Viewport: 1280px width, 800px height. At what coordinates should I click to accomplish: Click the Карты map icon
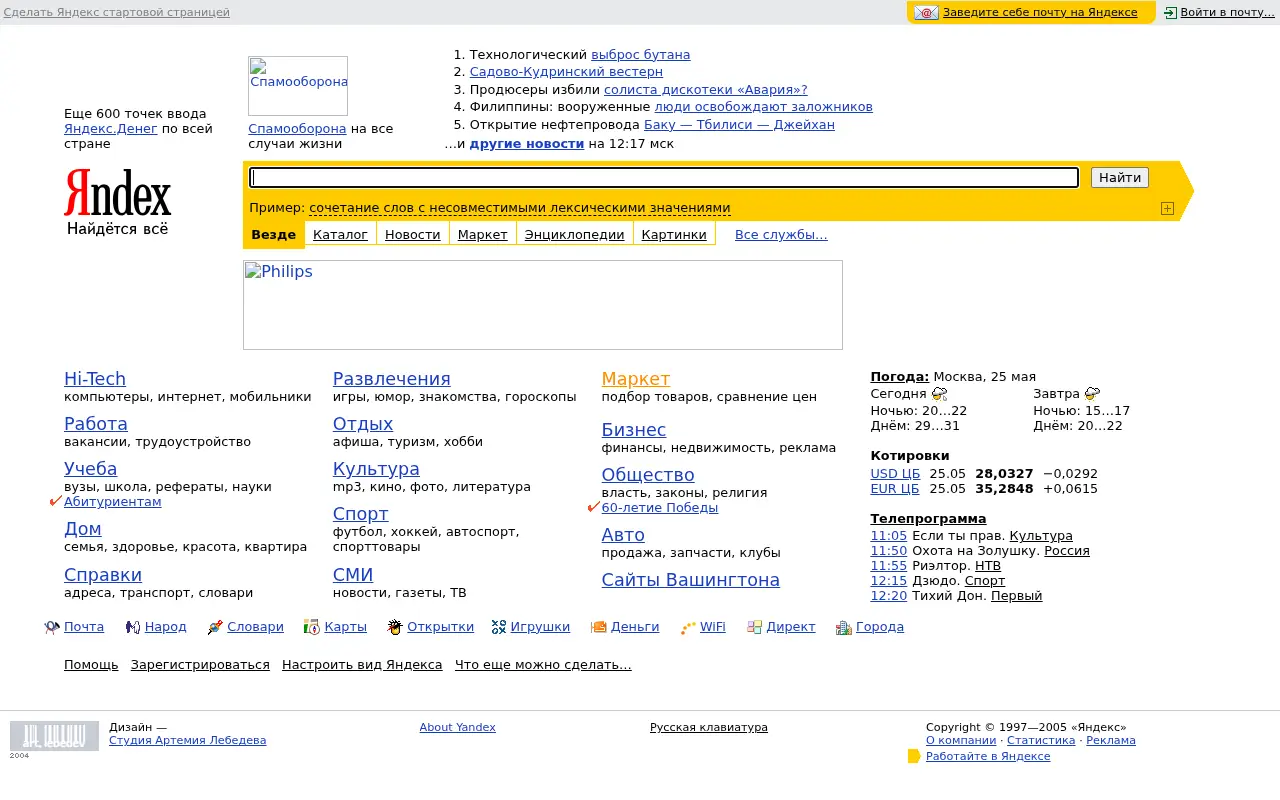click(312, 627)
